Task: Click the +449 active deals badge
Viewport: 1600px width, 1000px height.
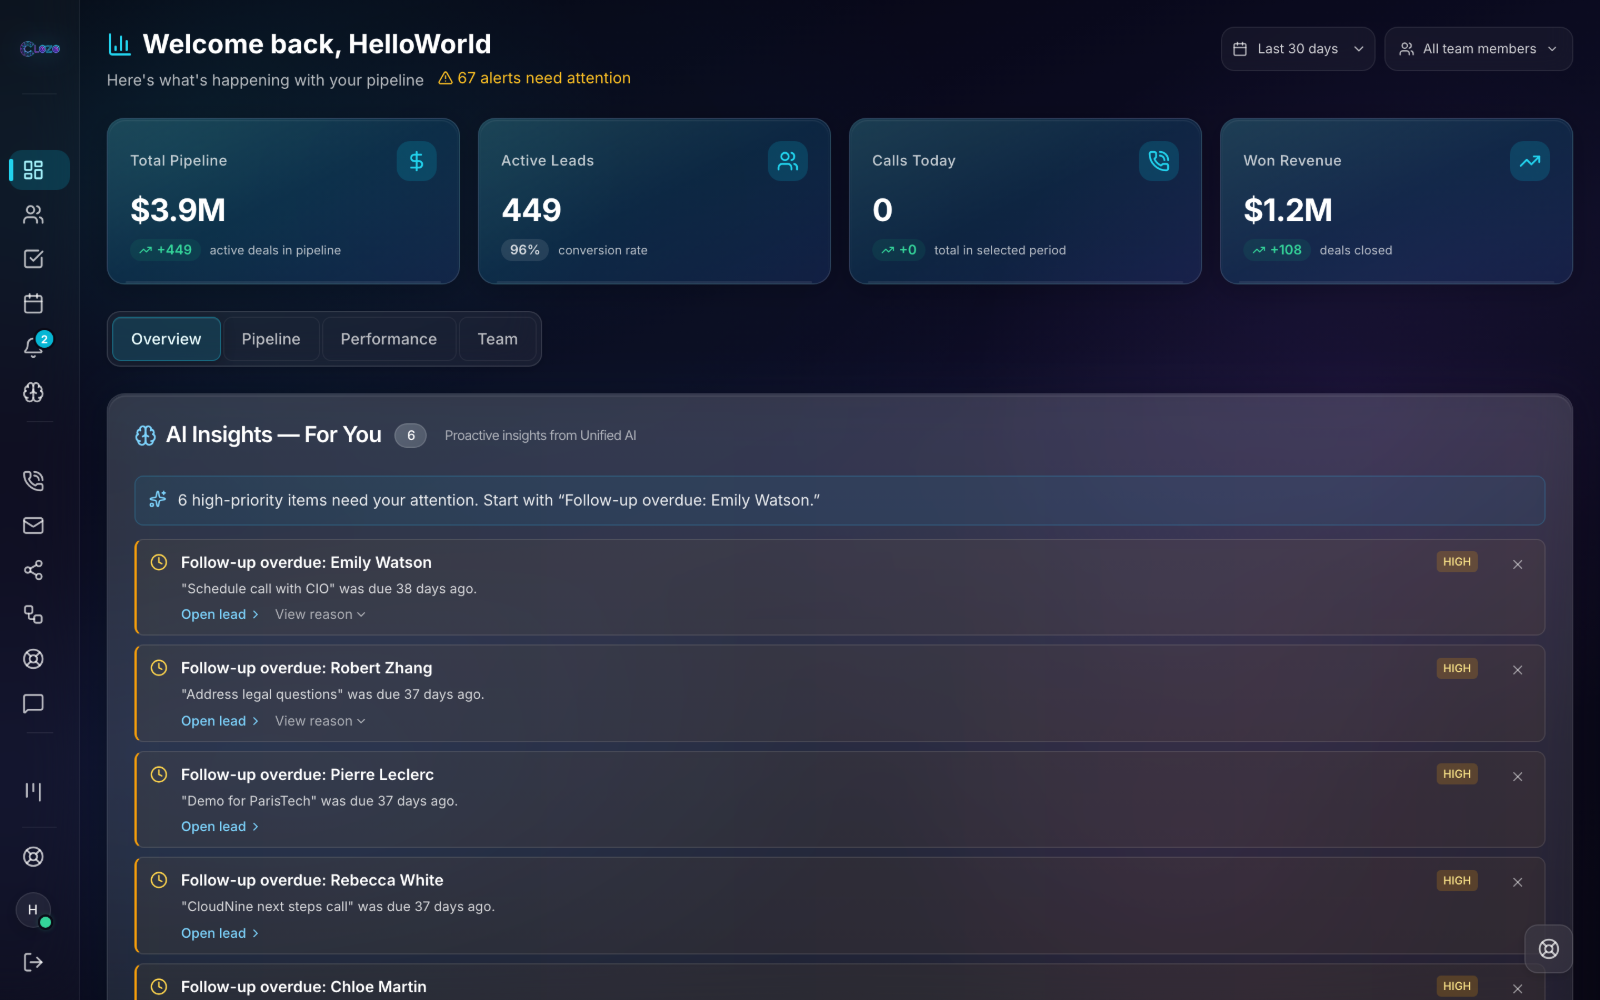Action: pos(165,250)
